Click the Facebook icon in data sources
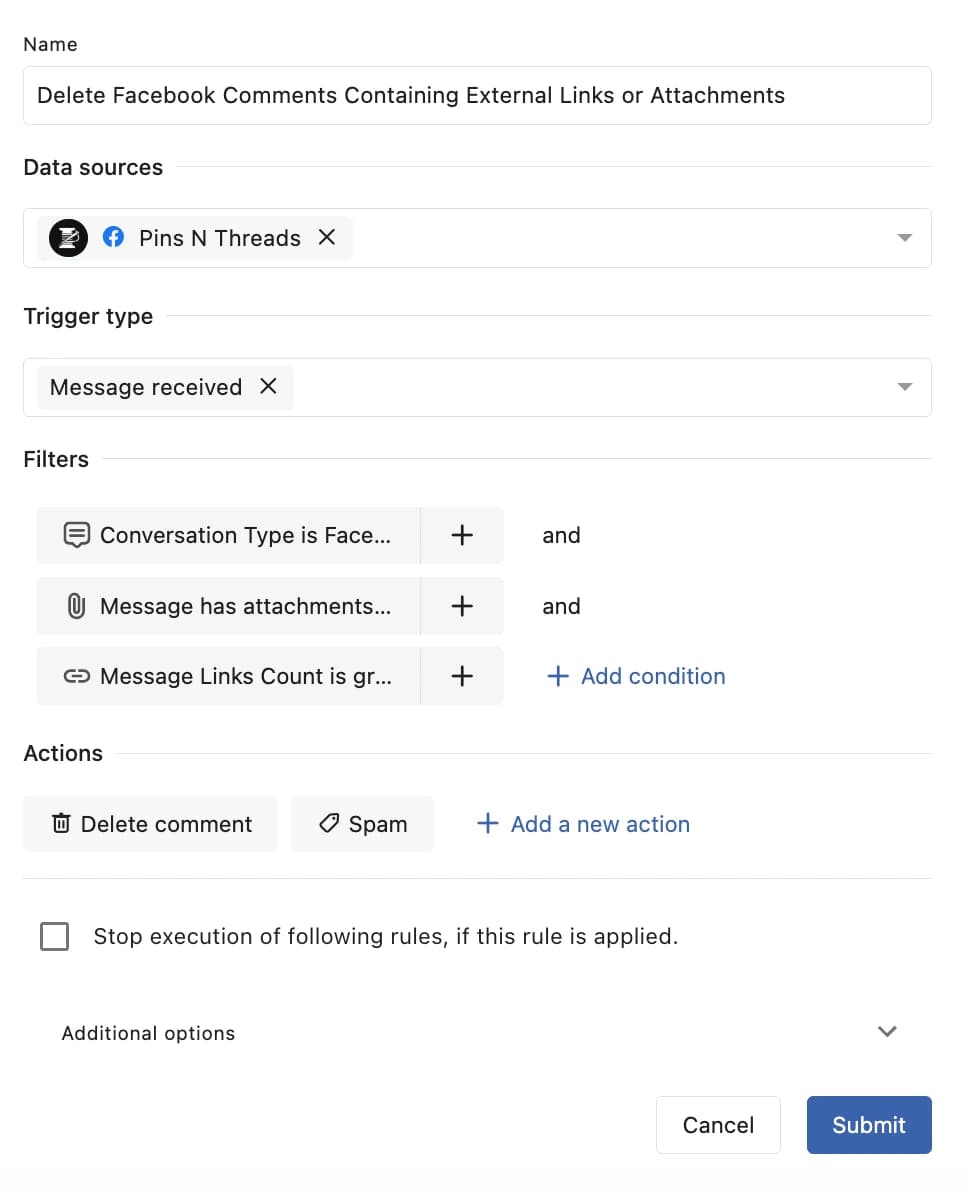Screen dimensions: 968x1194 (x=114, y=238)
